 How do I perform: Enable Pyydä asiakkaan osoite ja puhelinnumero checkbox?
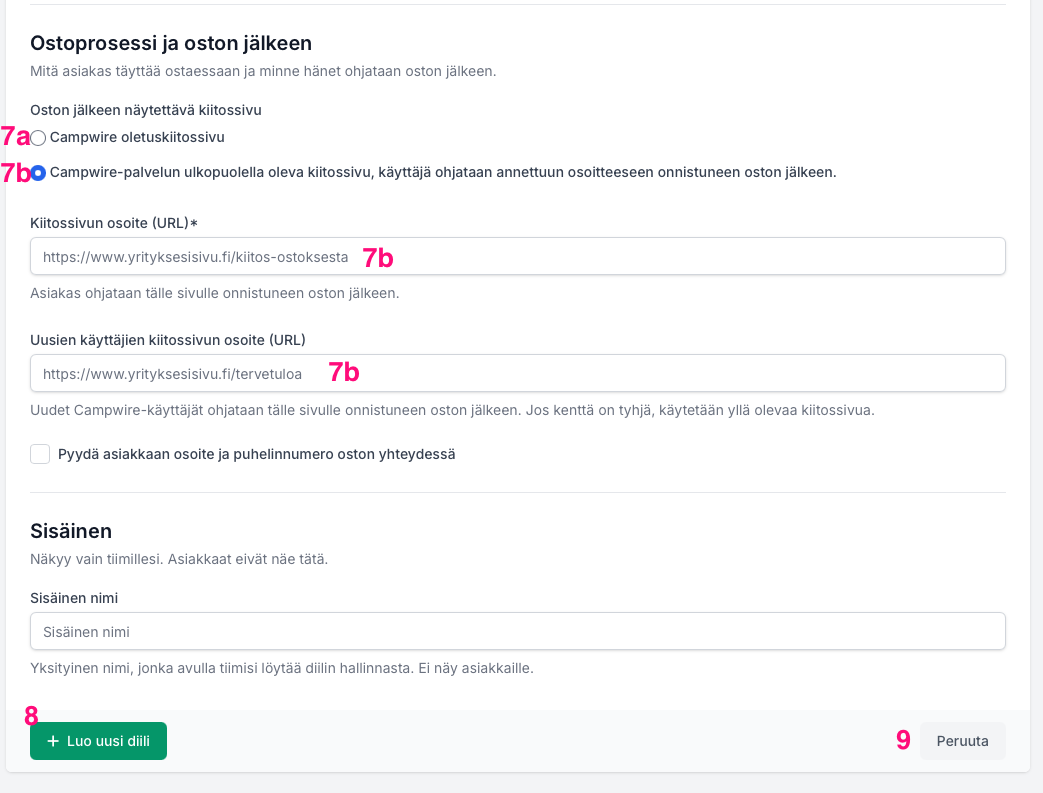pyautogui.click(x=40, y=454)
